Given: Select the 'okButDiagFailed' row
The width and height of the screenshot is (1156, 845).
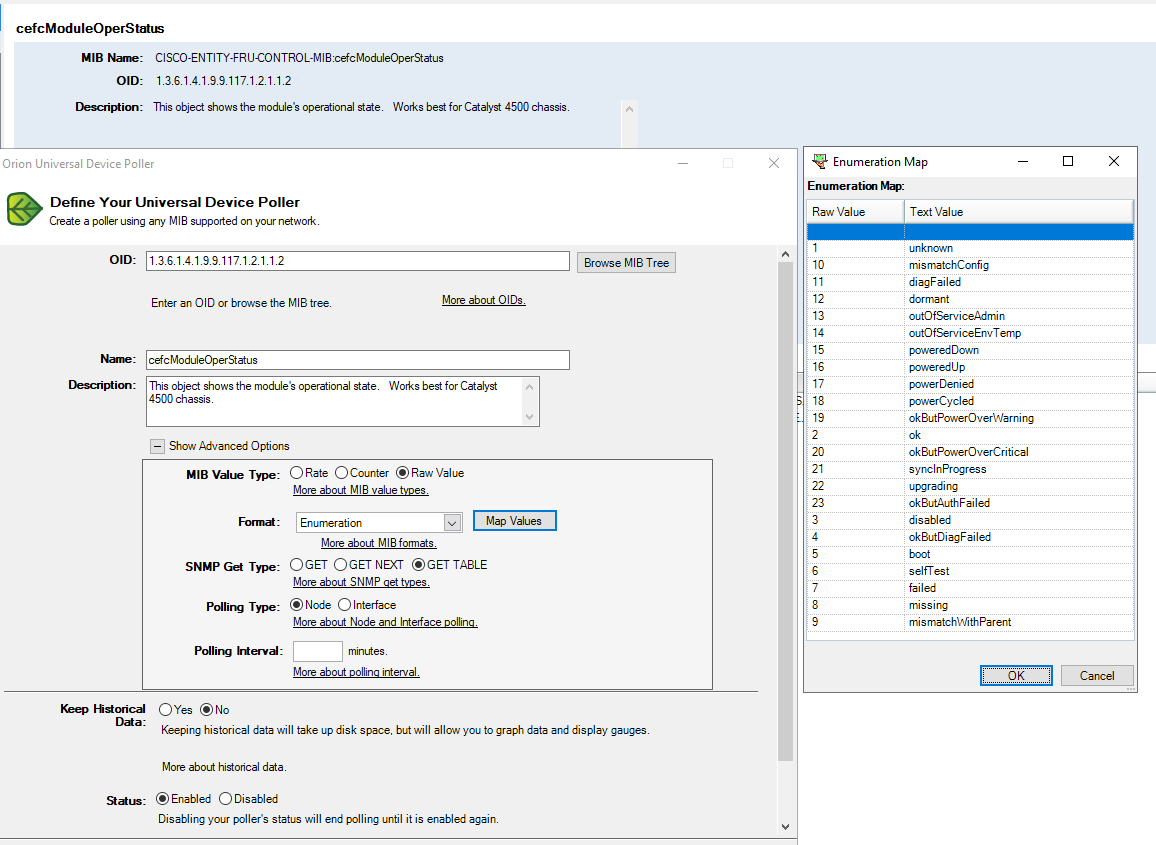Looking at the screenshot, I should 970,536.
